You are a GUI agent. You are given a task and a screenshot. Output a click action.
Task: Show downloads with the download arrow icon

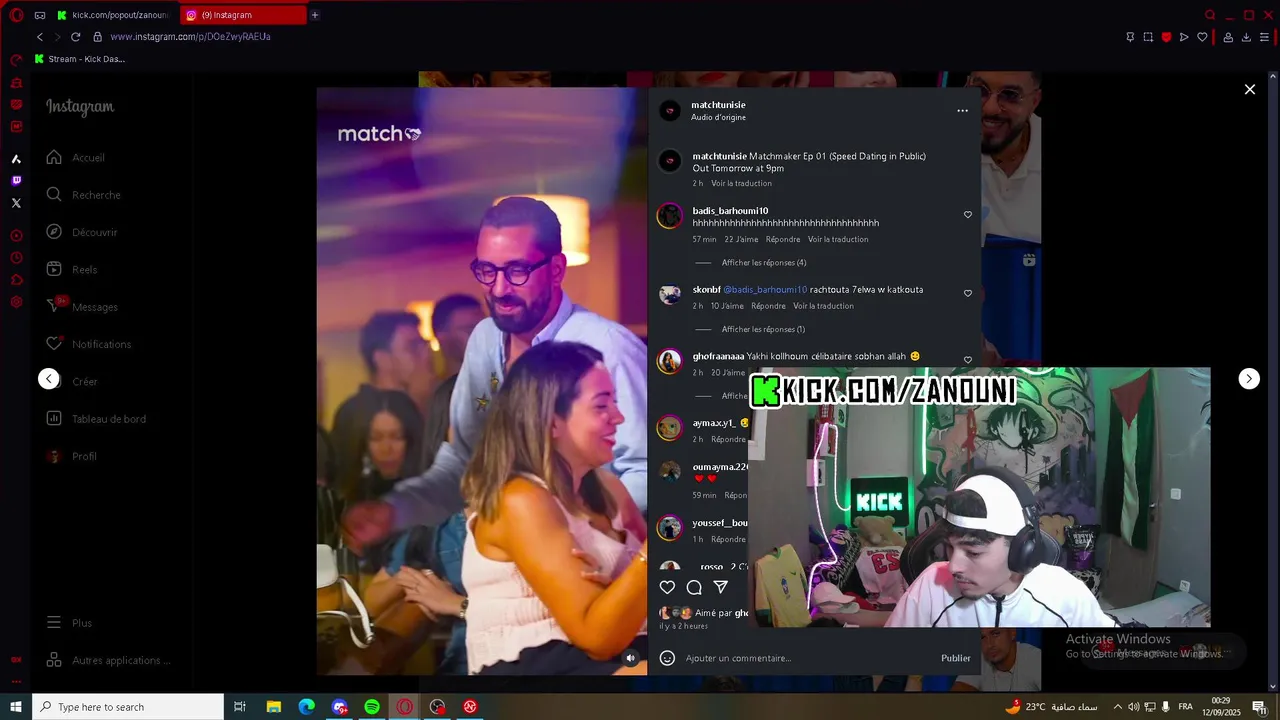[x=1246, y=37]
